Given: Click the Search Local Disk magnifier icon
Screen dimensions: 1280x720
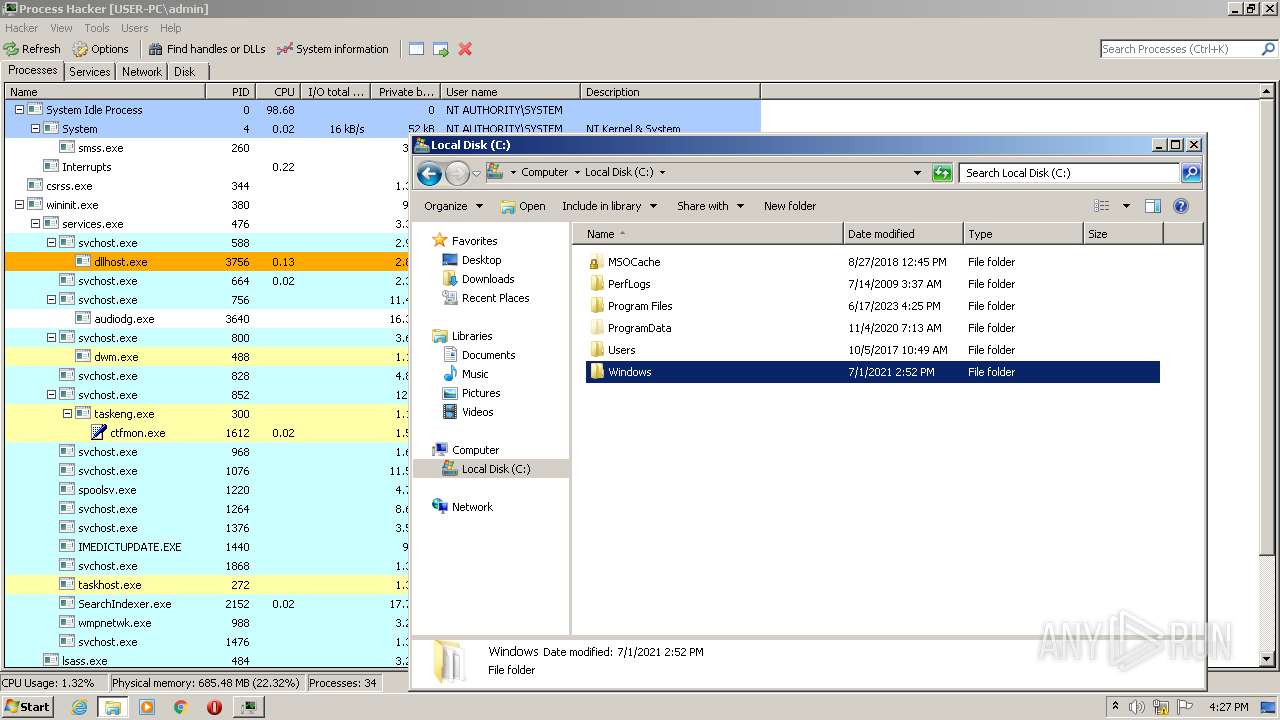Looking at the screenshot, I should pyautogui.click(x=1190, y=173).
